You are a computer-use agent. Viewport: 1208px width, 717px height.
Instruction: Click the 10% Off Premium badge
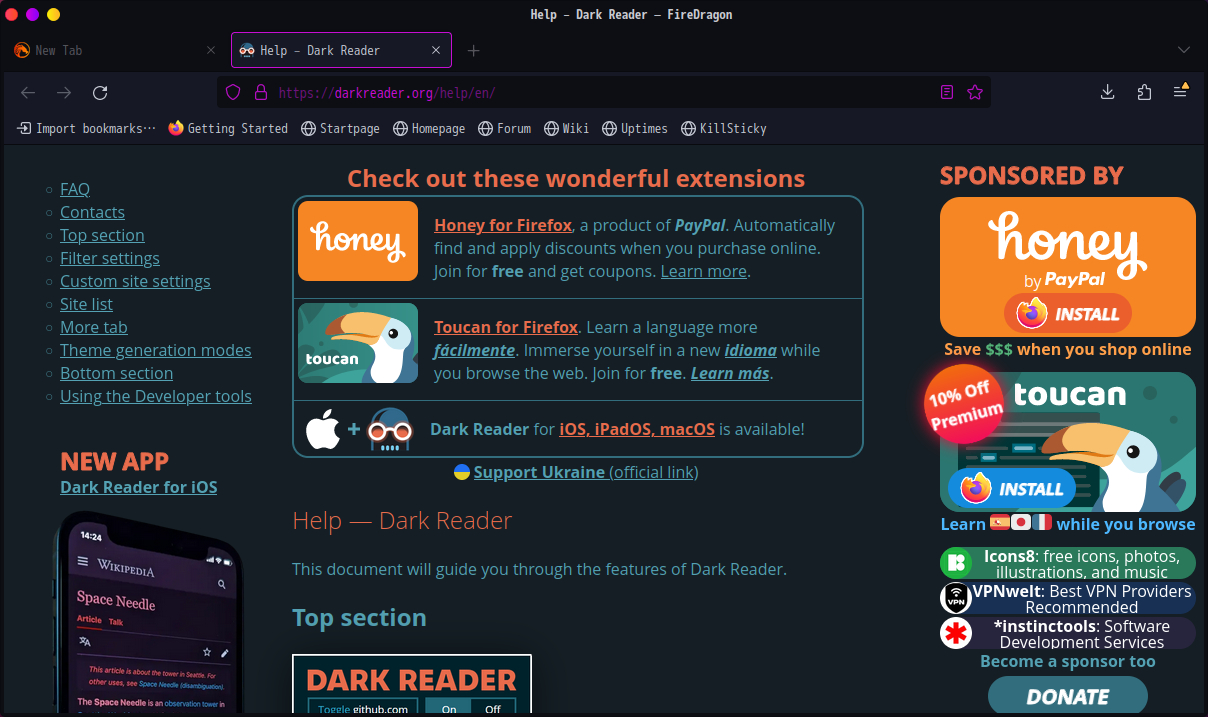point(965,403)
